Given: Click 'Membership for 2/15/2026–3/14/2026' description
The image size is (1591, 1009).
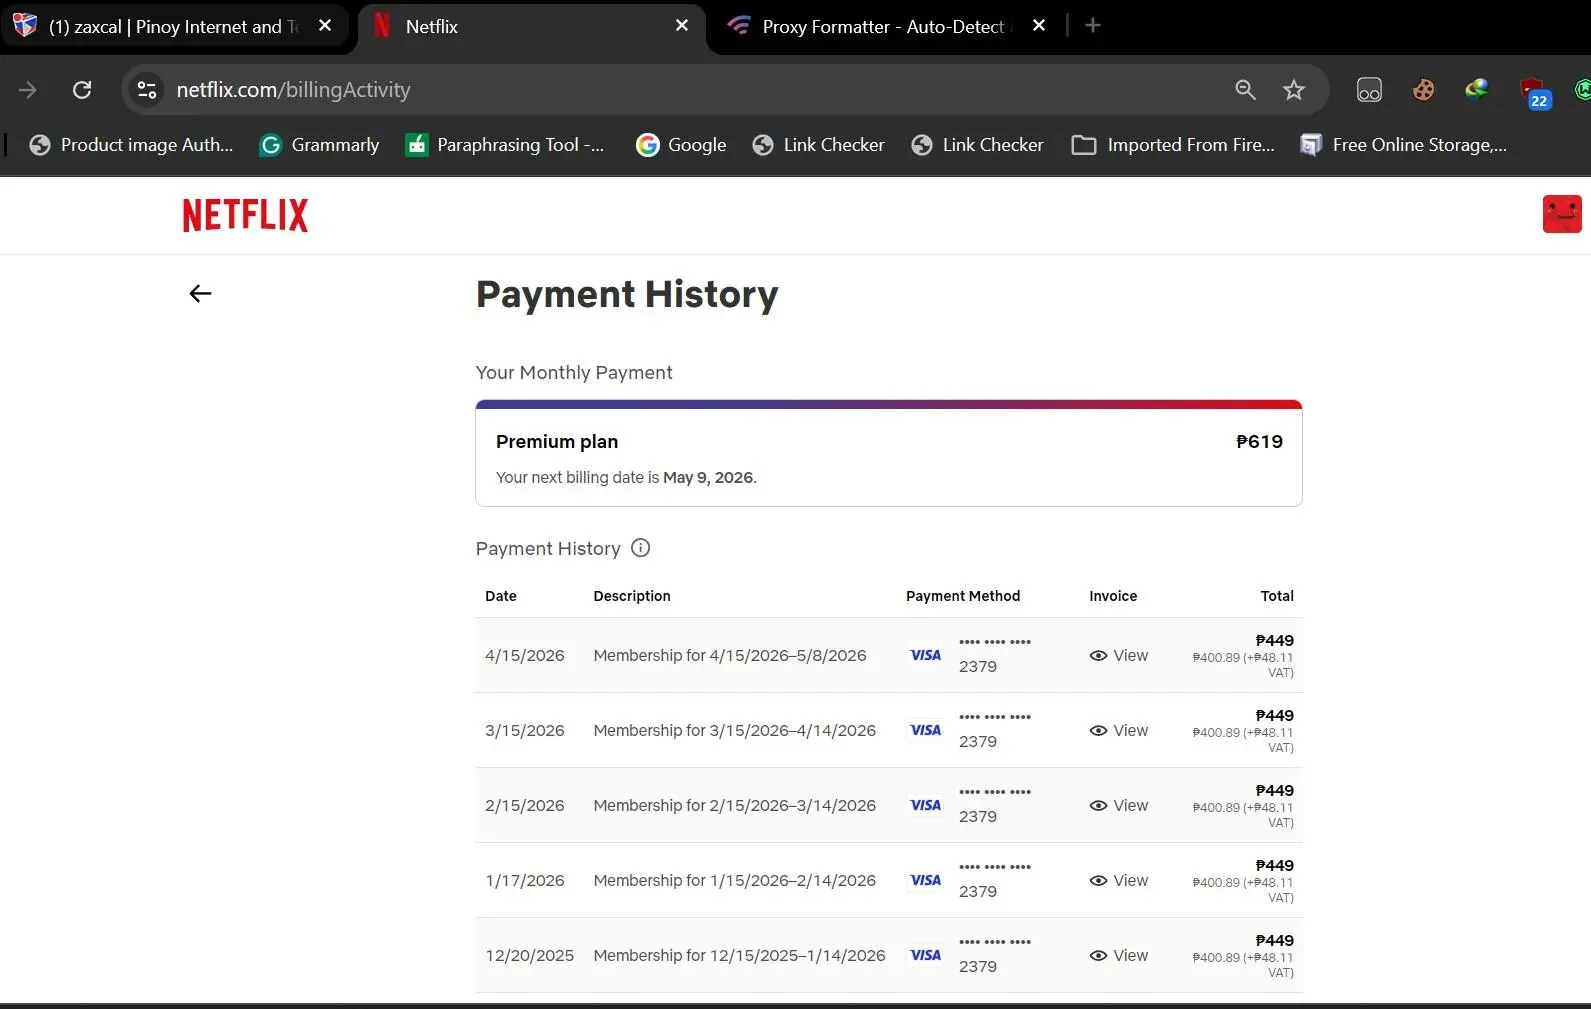Looking at the screenshot, I should click(x=735, y=806).
